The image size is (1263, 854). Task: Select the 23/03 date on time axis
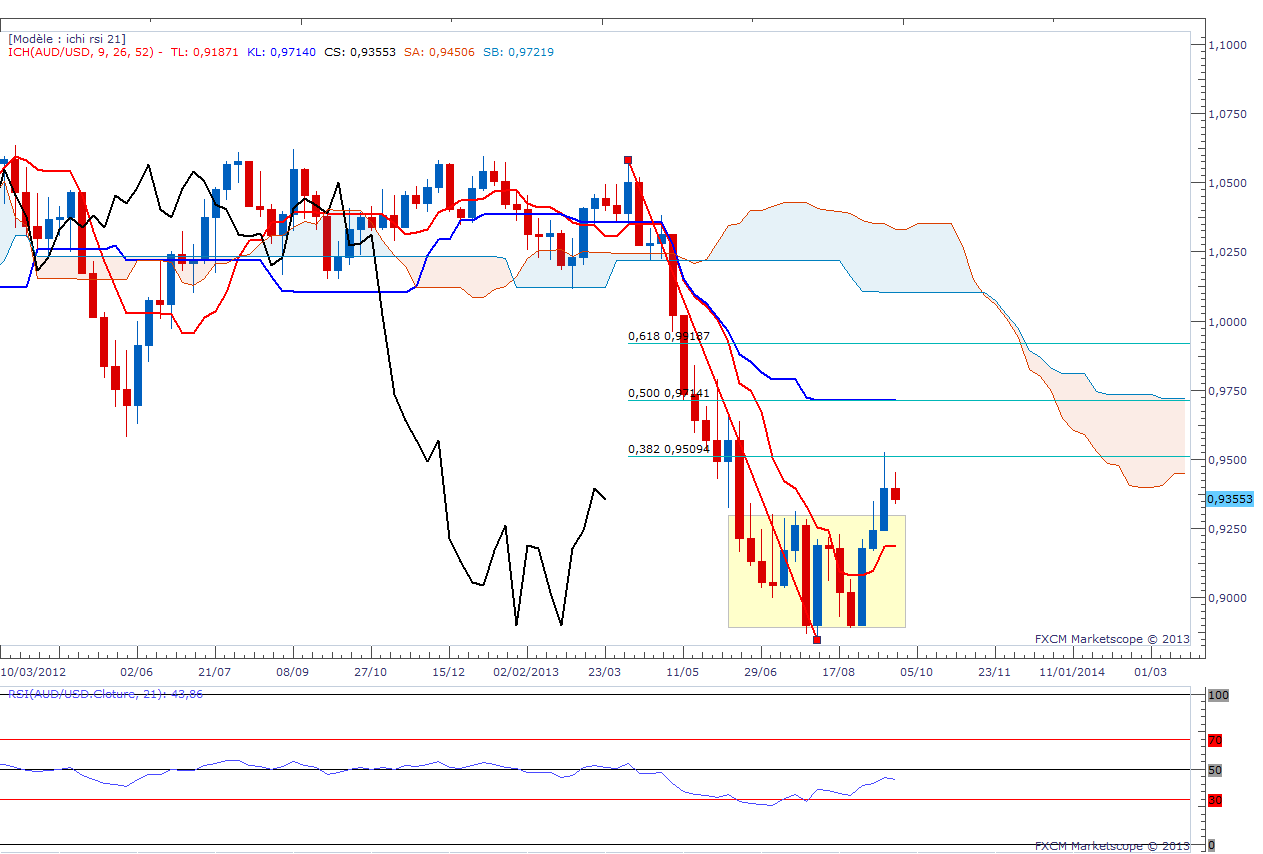(x=605, y=672)
